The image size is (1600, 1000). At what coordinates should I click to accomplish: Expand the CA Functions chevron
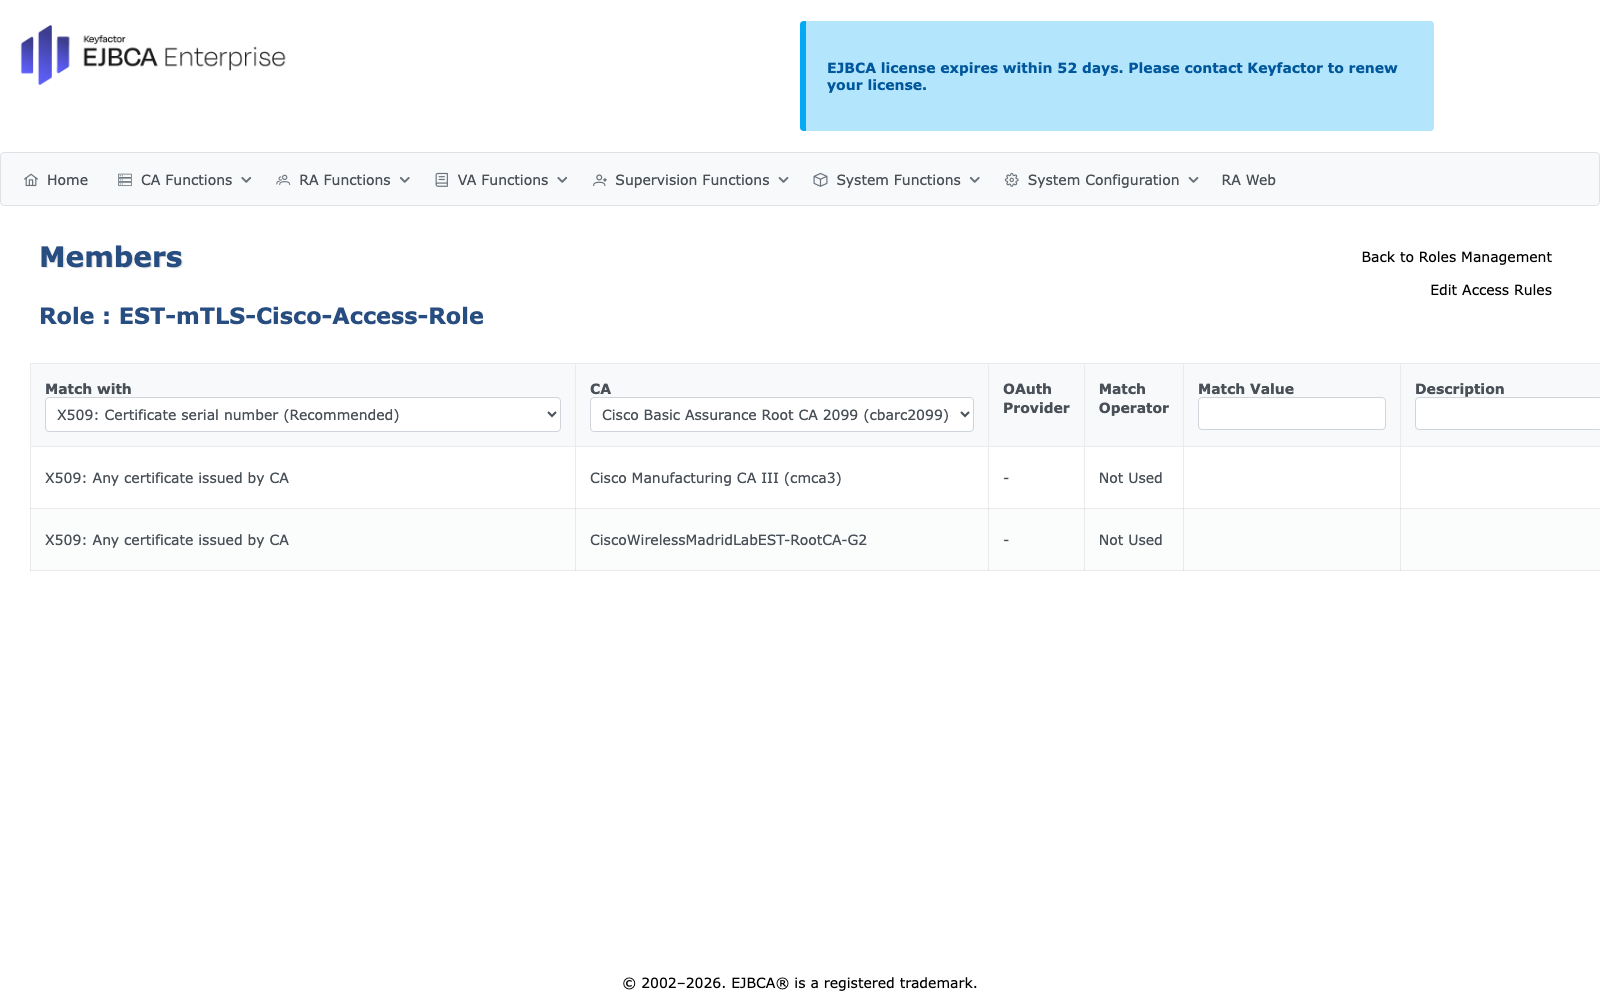(x=246, y=180)
